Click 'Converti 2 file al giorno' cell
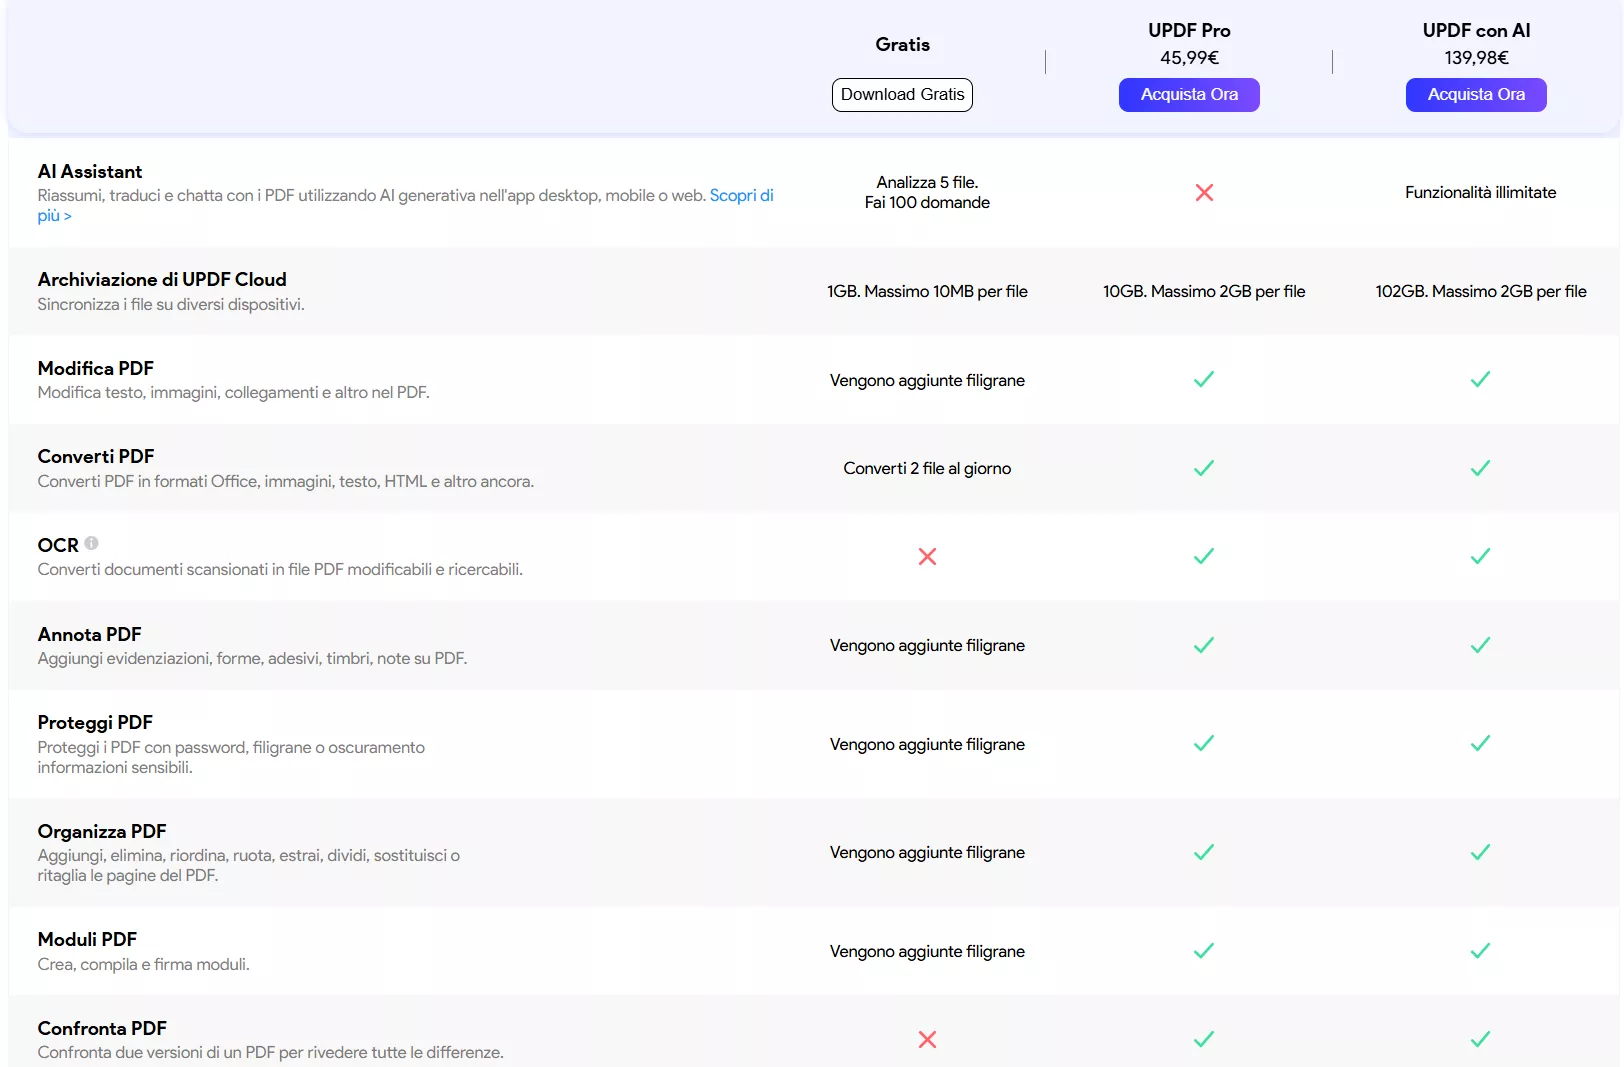Image resolution: width=1624 pixels, height=1067 pixels. 927,468
